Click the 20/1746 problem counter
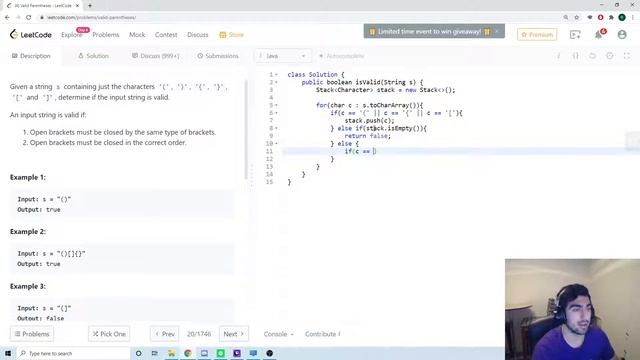The image size is (640, 360). 199,334
